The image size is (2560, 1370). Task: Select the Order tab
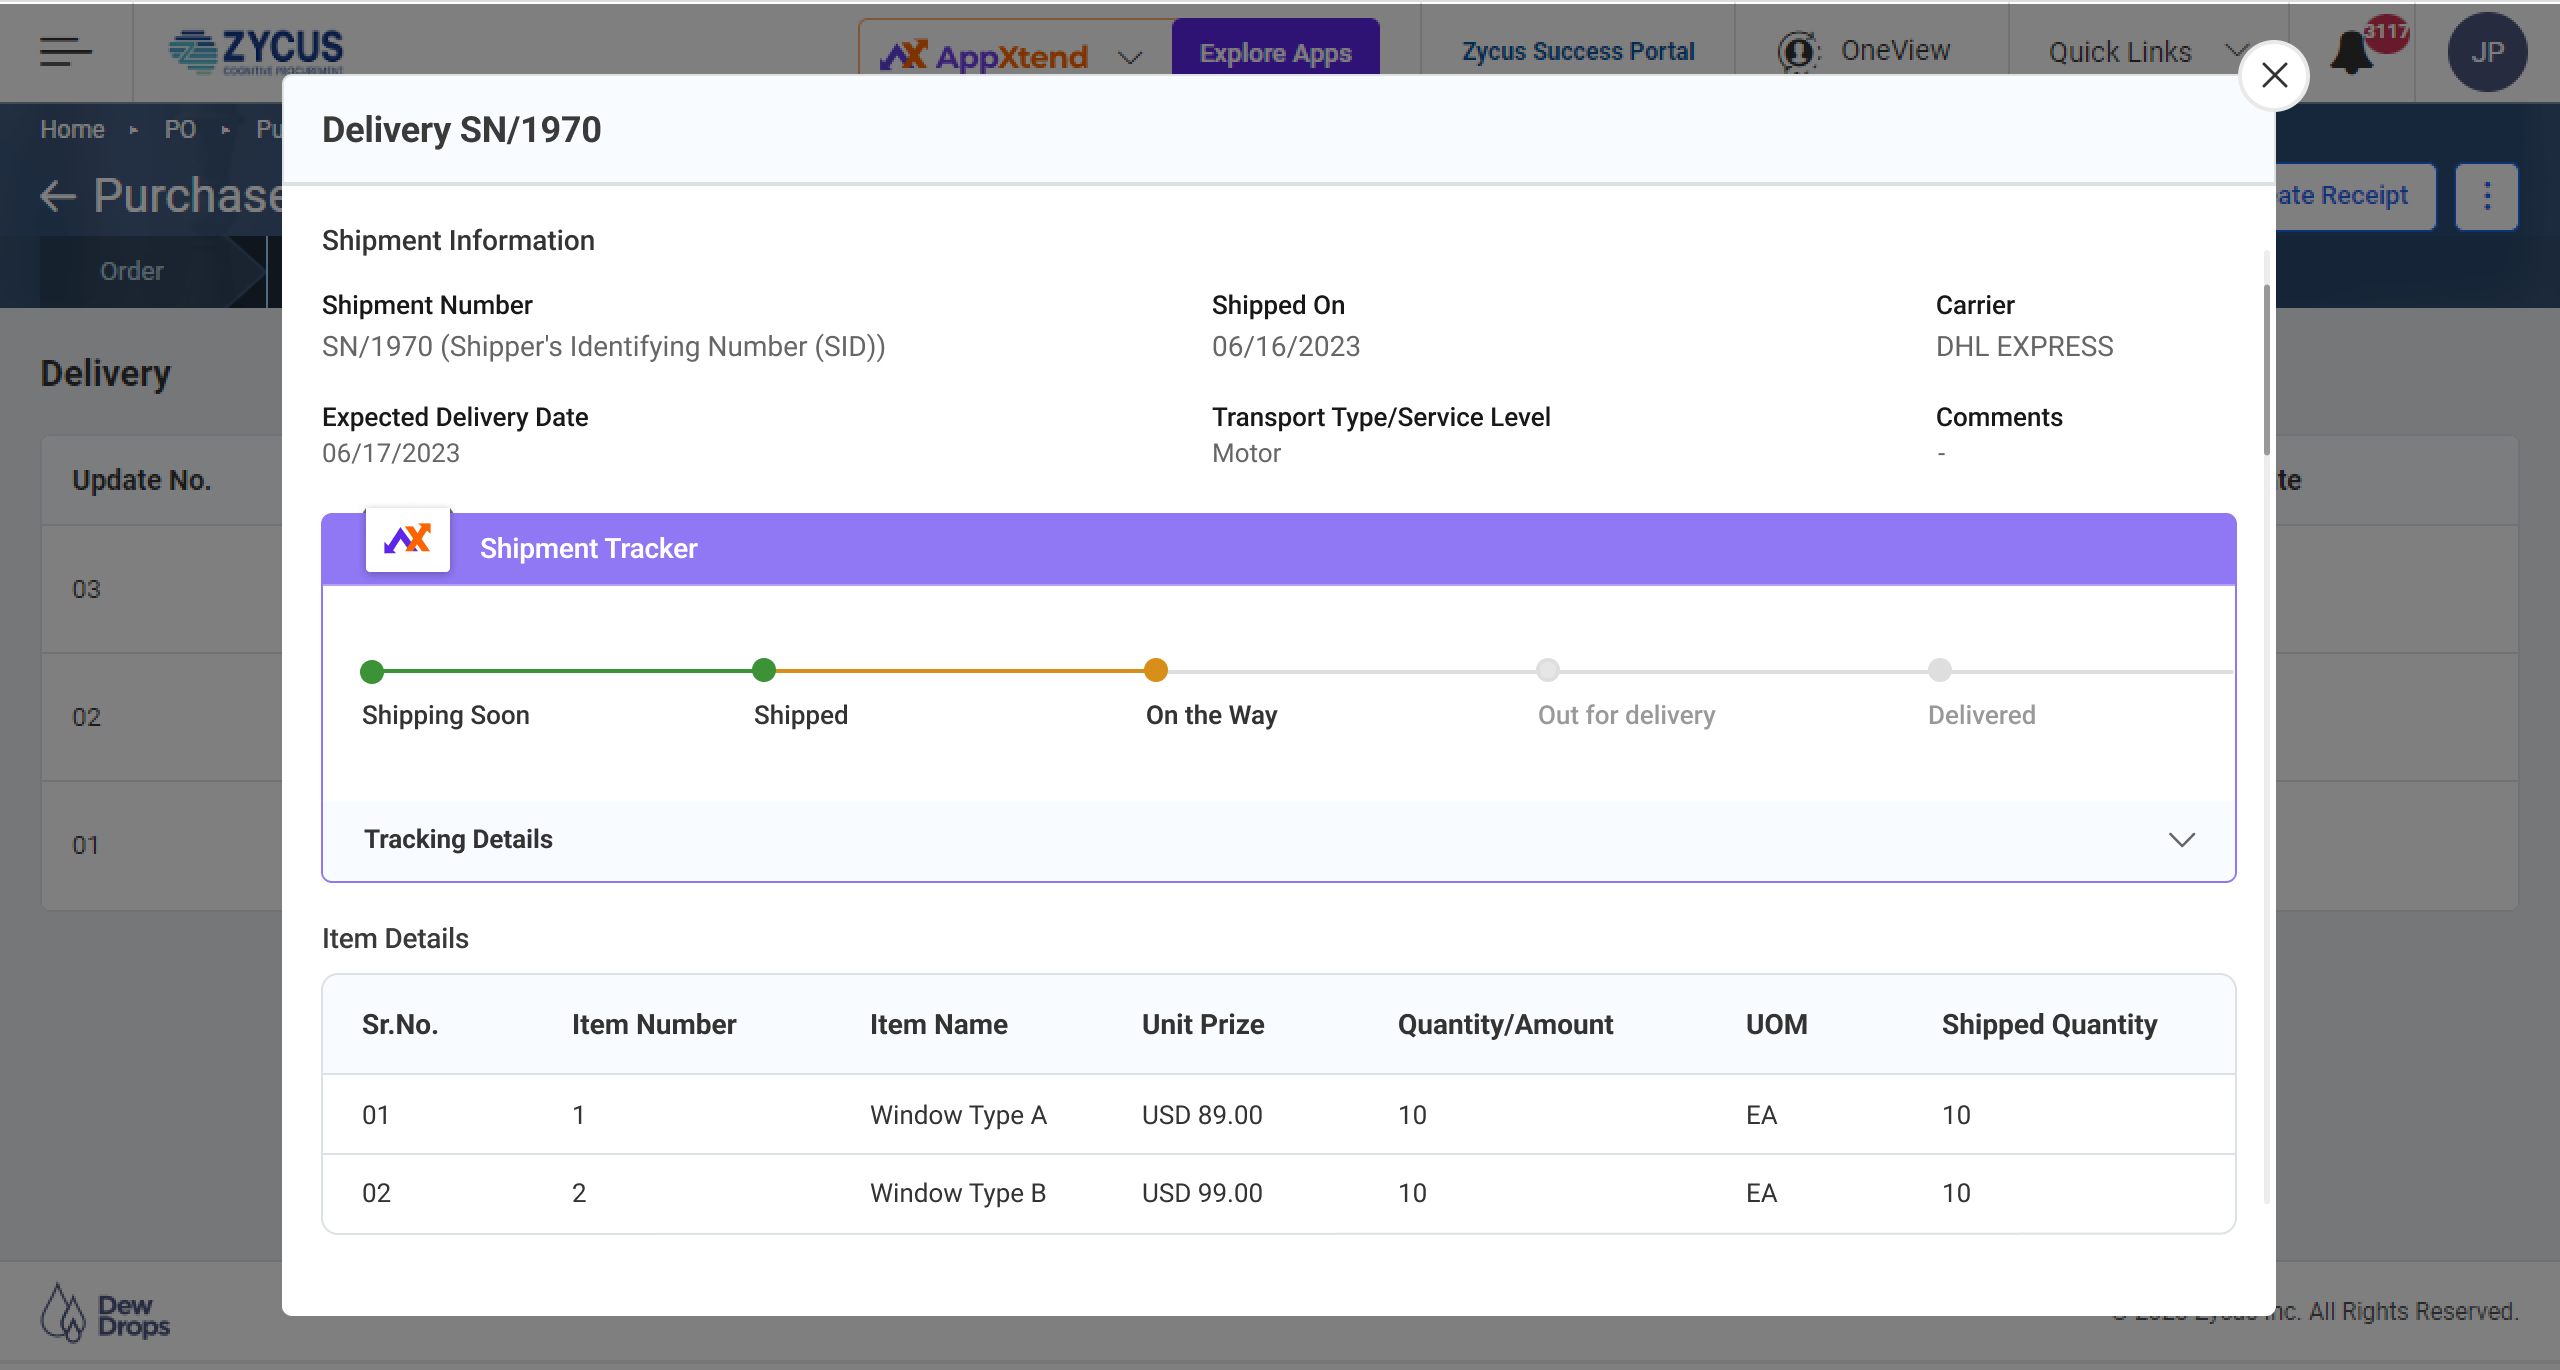tap(132, 272)
